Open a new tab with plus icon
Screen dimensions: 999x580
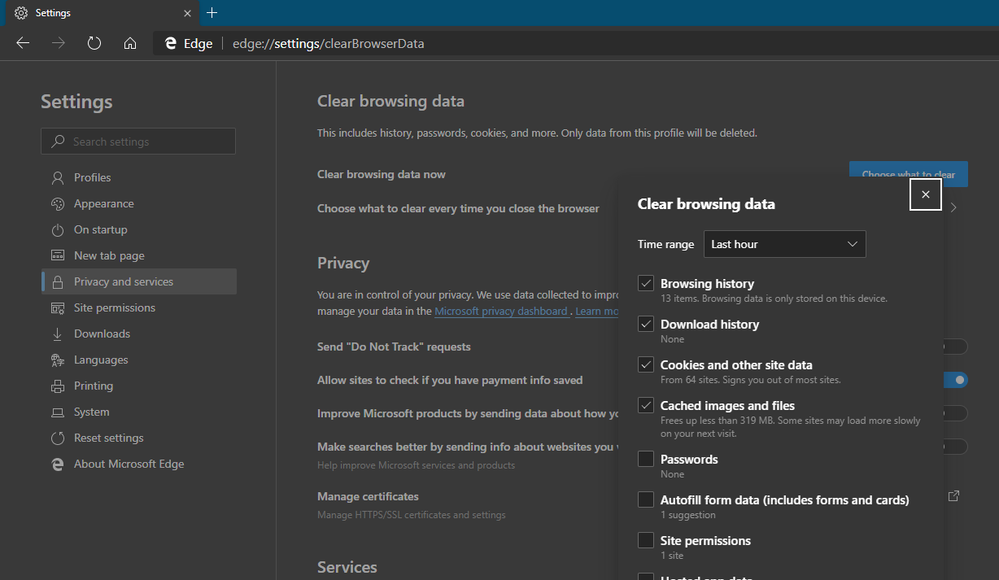(x=212, y=13)
